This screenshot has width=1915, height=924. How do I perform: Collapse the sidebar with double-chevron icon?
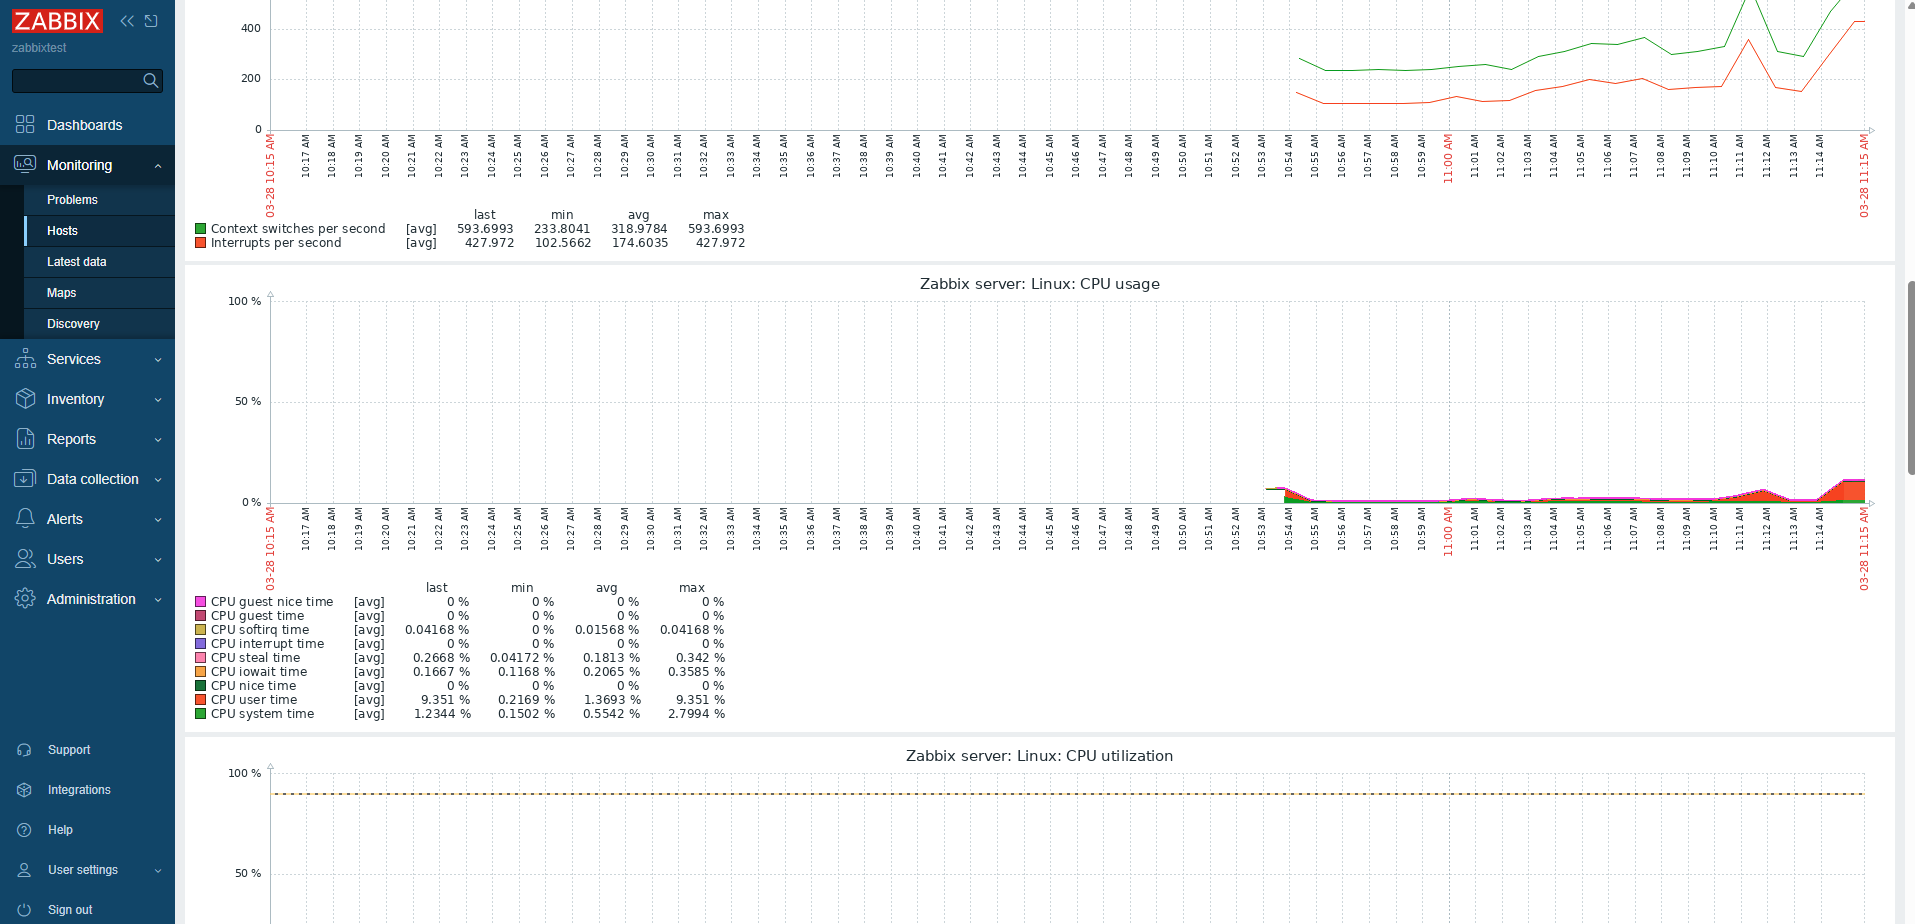(x=127, y=21)
